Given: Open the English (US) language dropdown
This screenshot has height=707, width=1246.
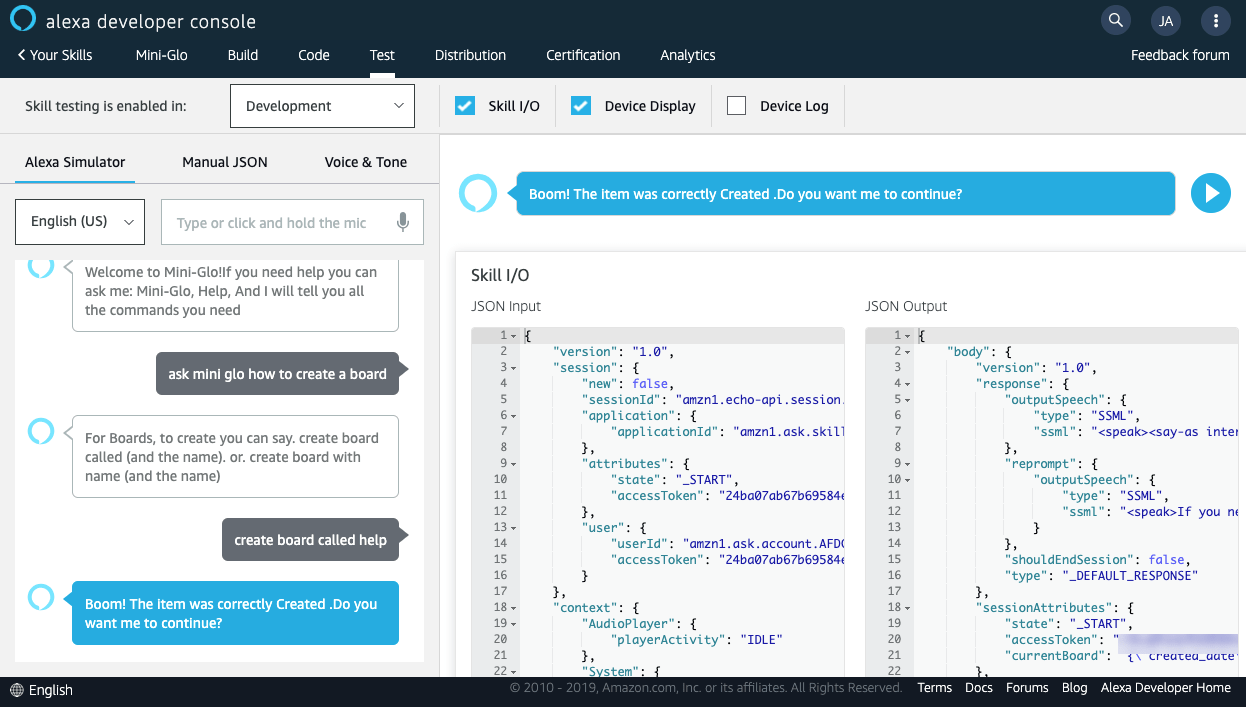Looking at the screenshot, I should (x=80, y=222).
